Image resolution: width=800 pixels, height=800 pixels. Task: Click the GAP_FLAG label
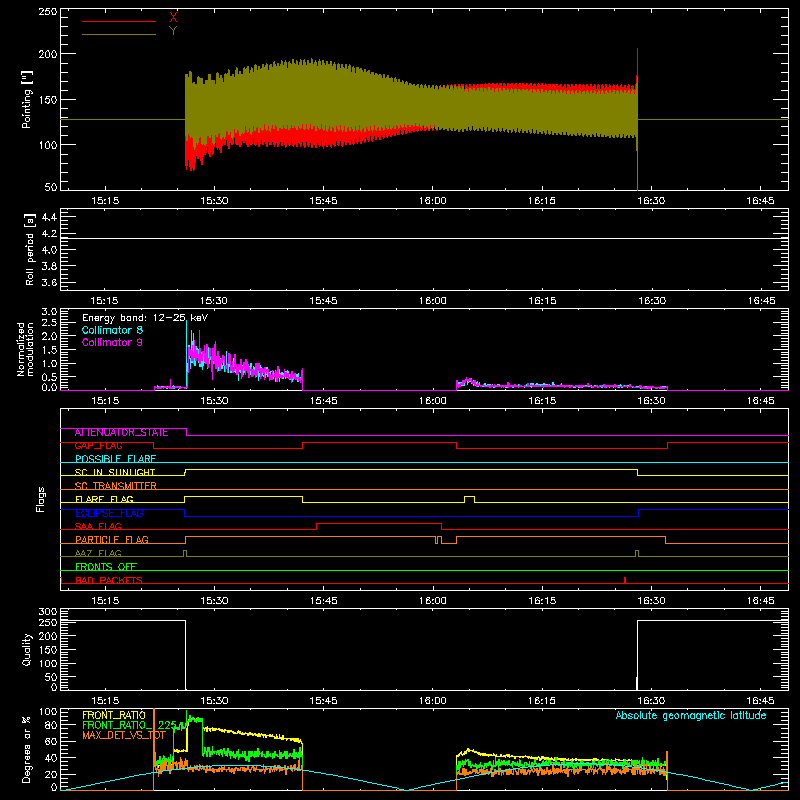(x=98, y=446)
